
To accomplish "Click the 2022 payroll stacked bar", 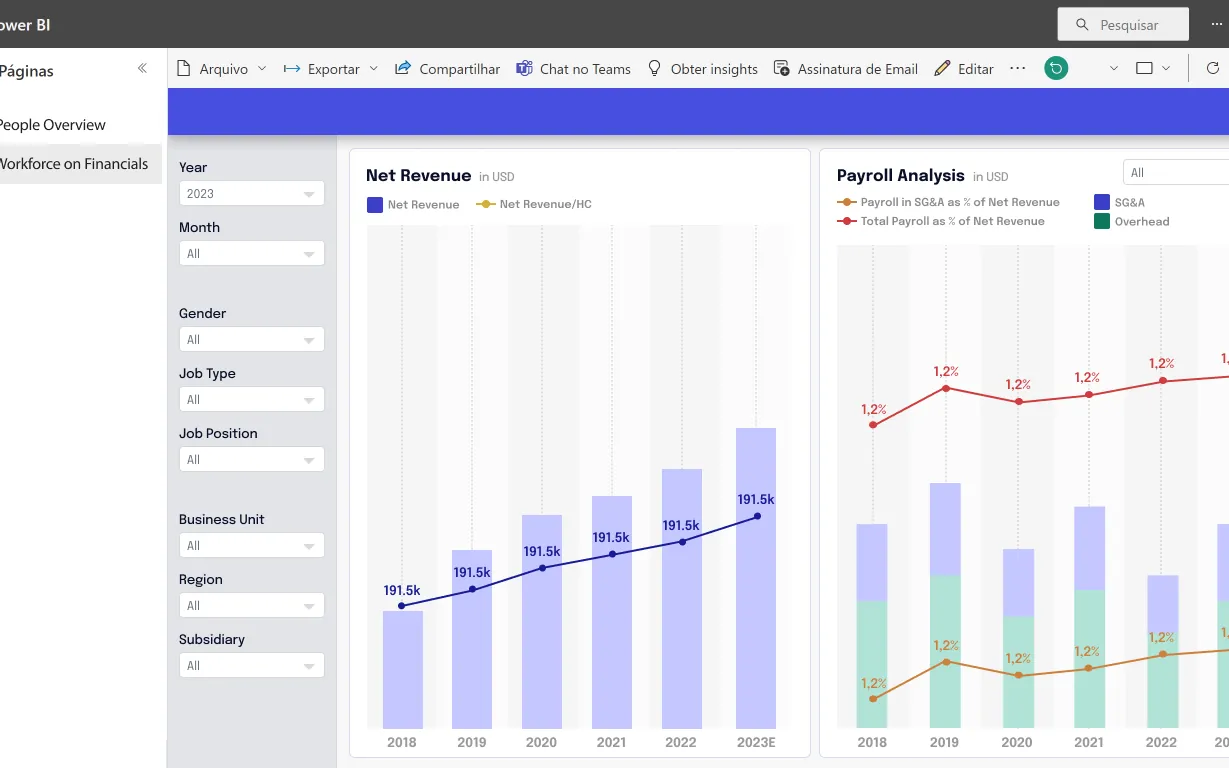I will tap(1163, 652).
